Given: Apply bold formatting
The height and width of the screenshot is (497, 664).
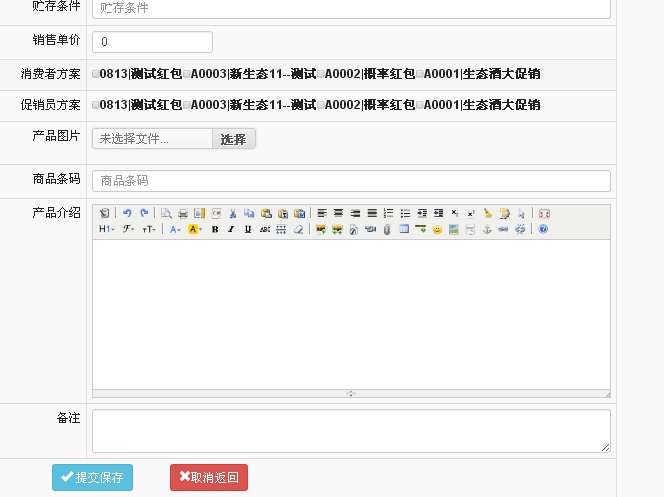Looking at the screenshot, I should coord(215,229).
